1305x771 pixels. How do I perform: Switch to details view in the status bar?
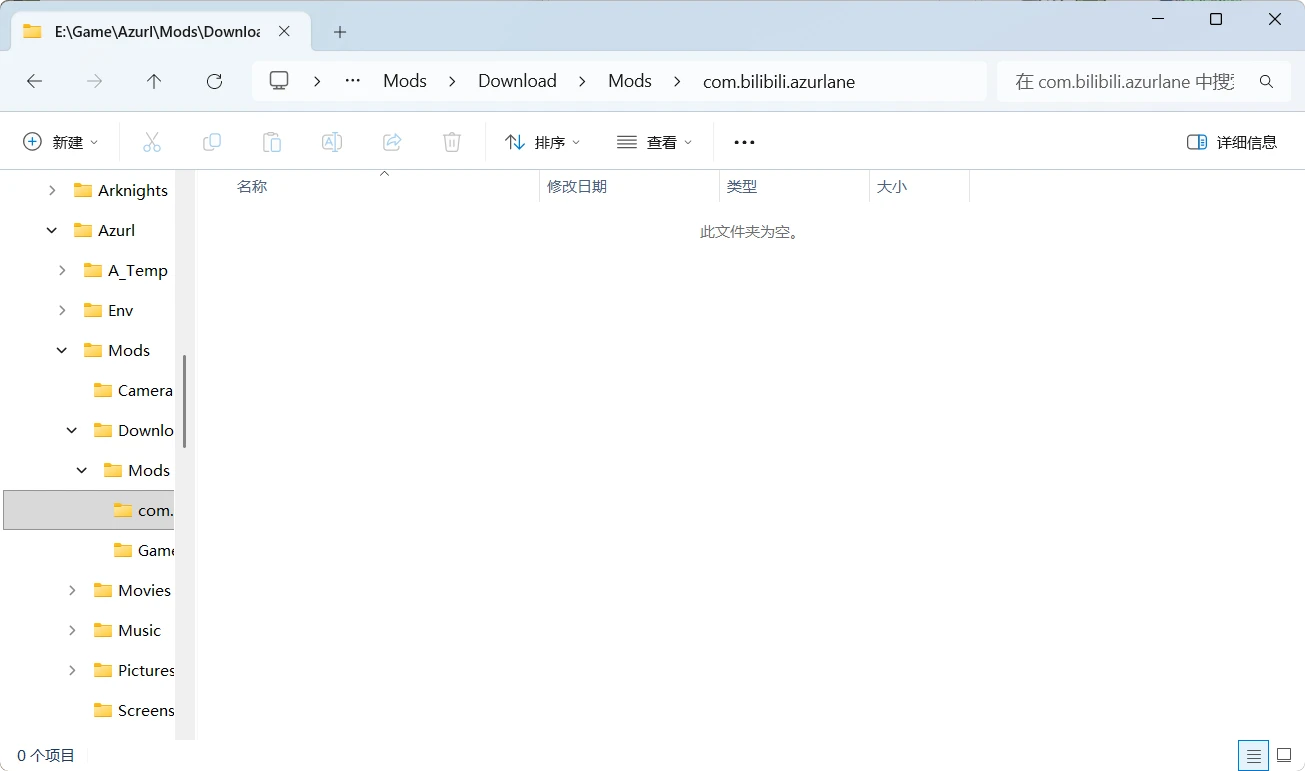(x=1253, y=755)
